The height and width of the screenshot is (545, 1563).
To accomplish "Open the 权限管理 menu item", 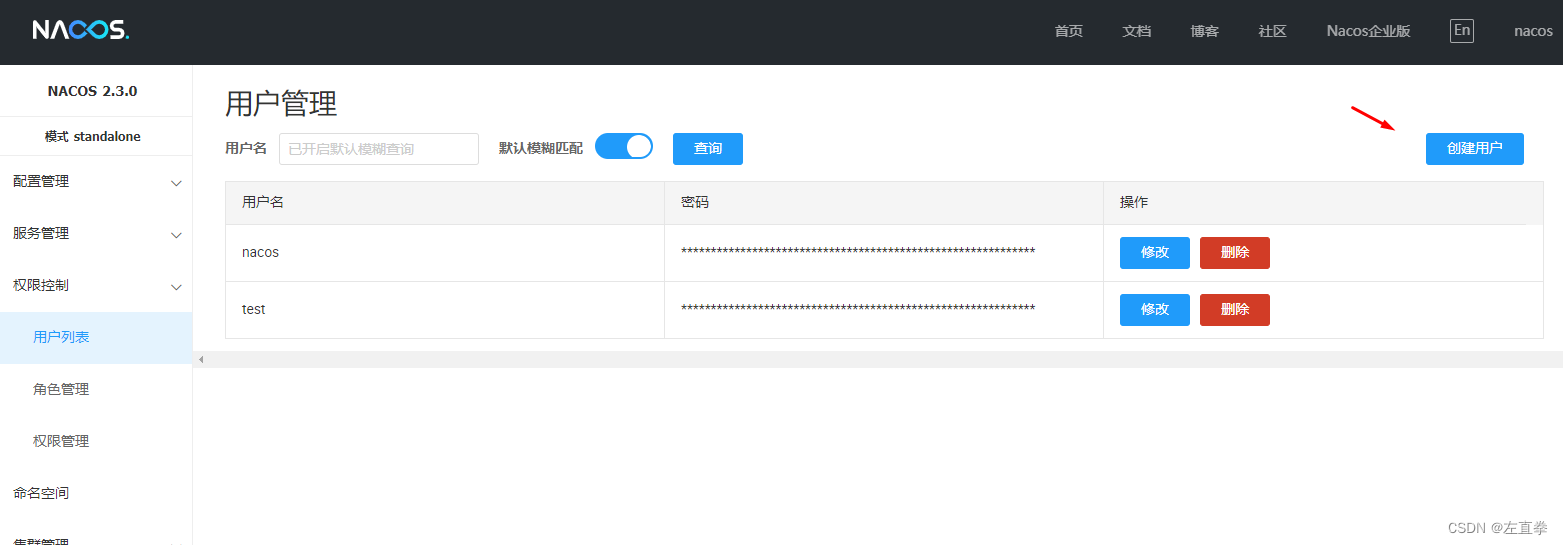I will tap(96, 441).
